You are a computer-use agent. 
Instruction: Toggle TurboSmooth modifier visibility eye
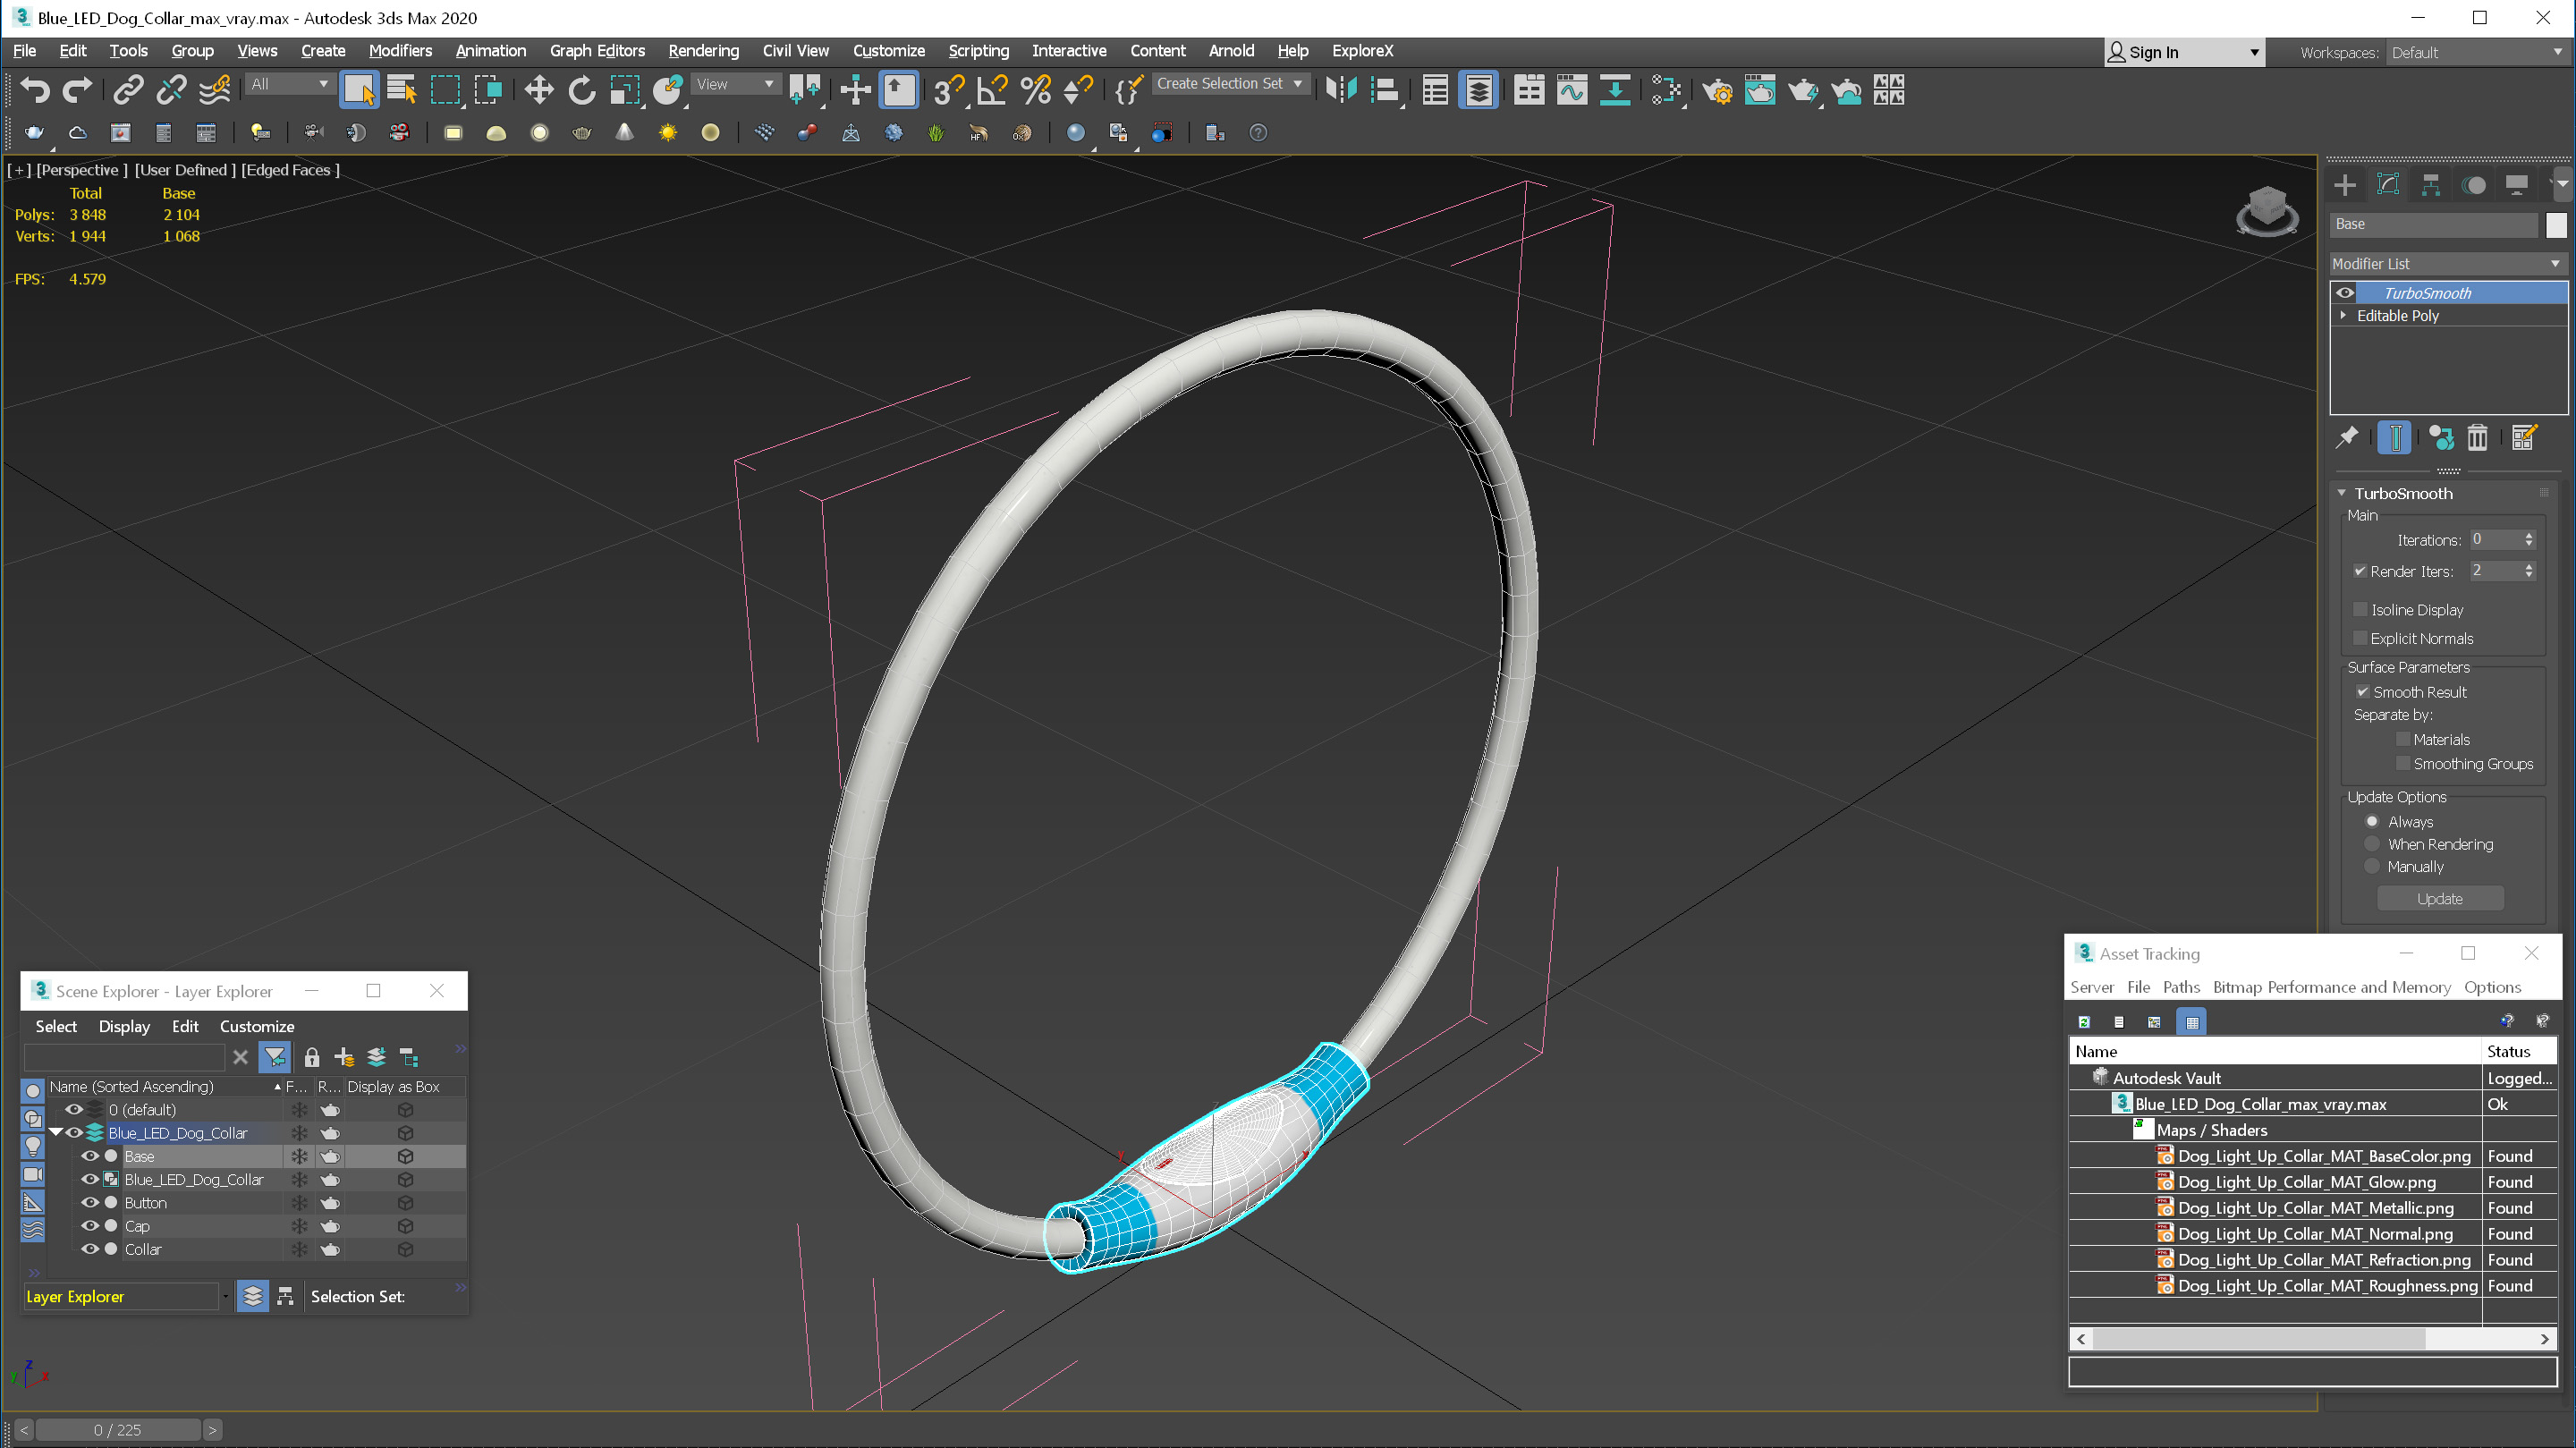[x=2344, y=293]
